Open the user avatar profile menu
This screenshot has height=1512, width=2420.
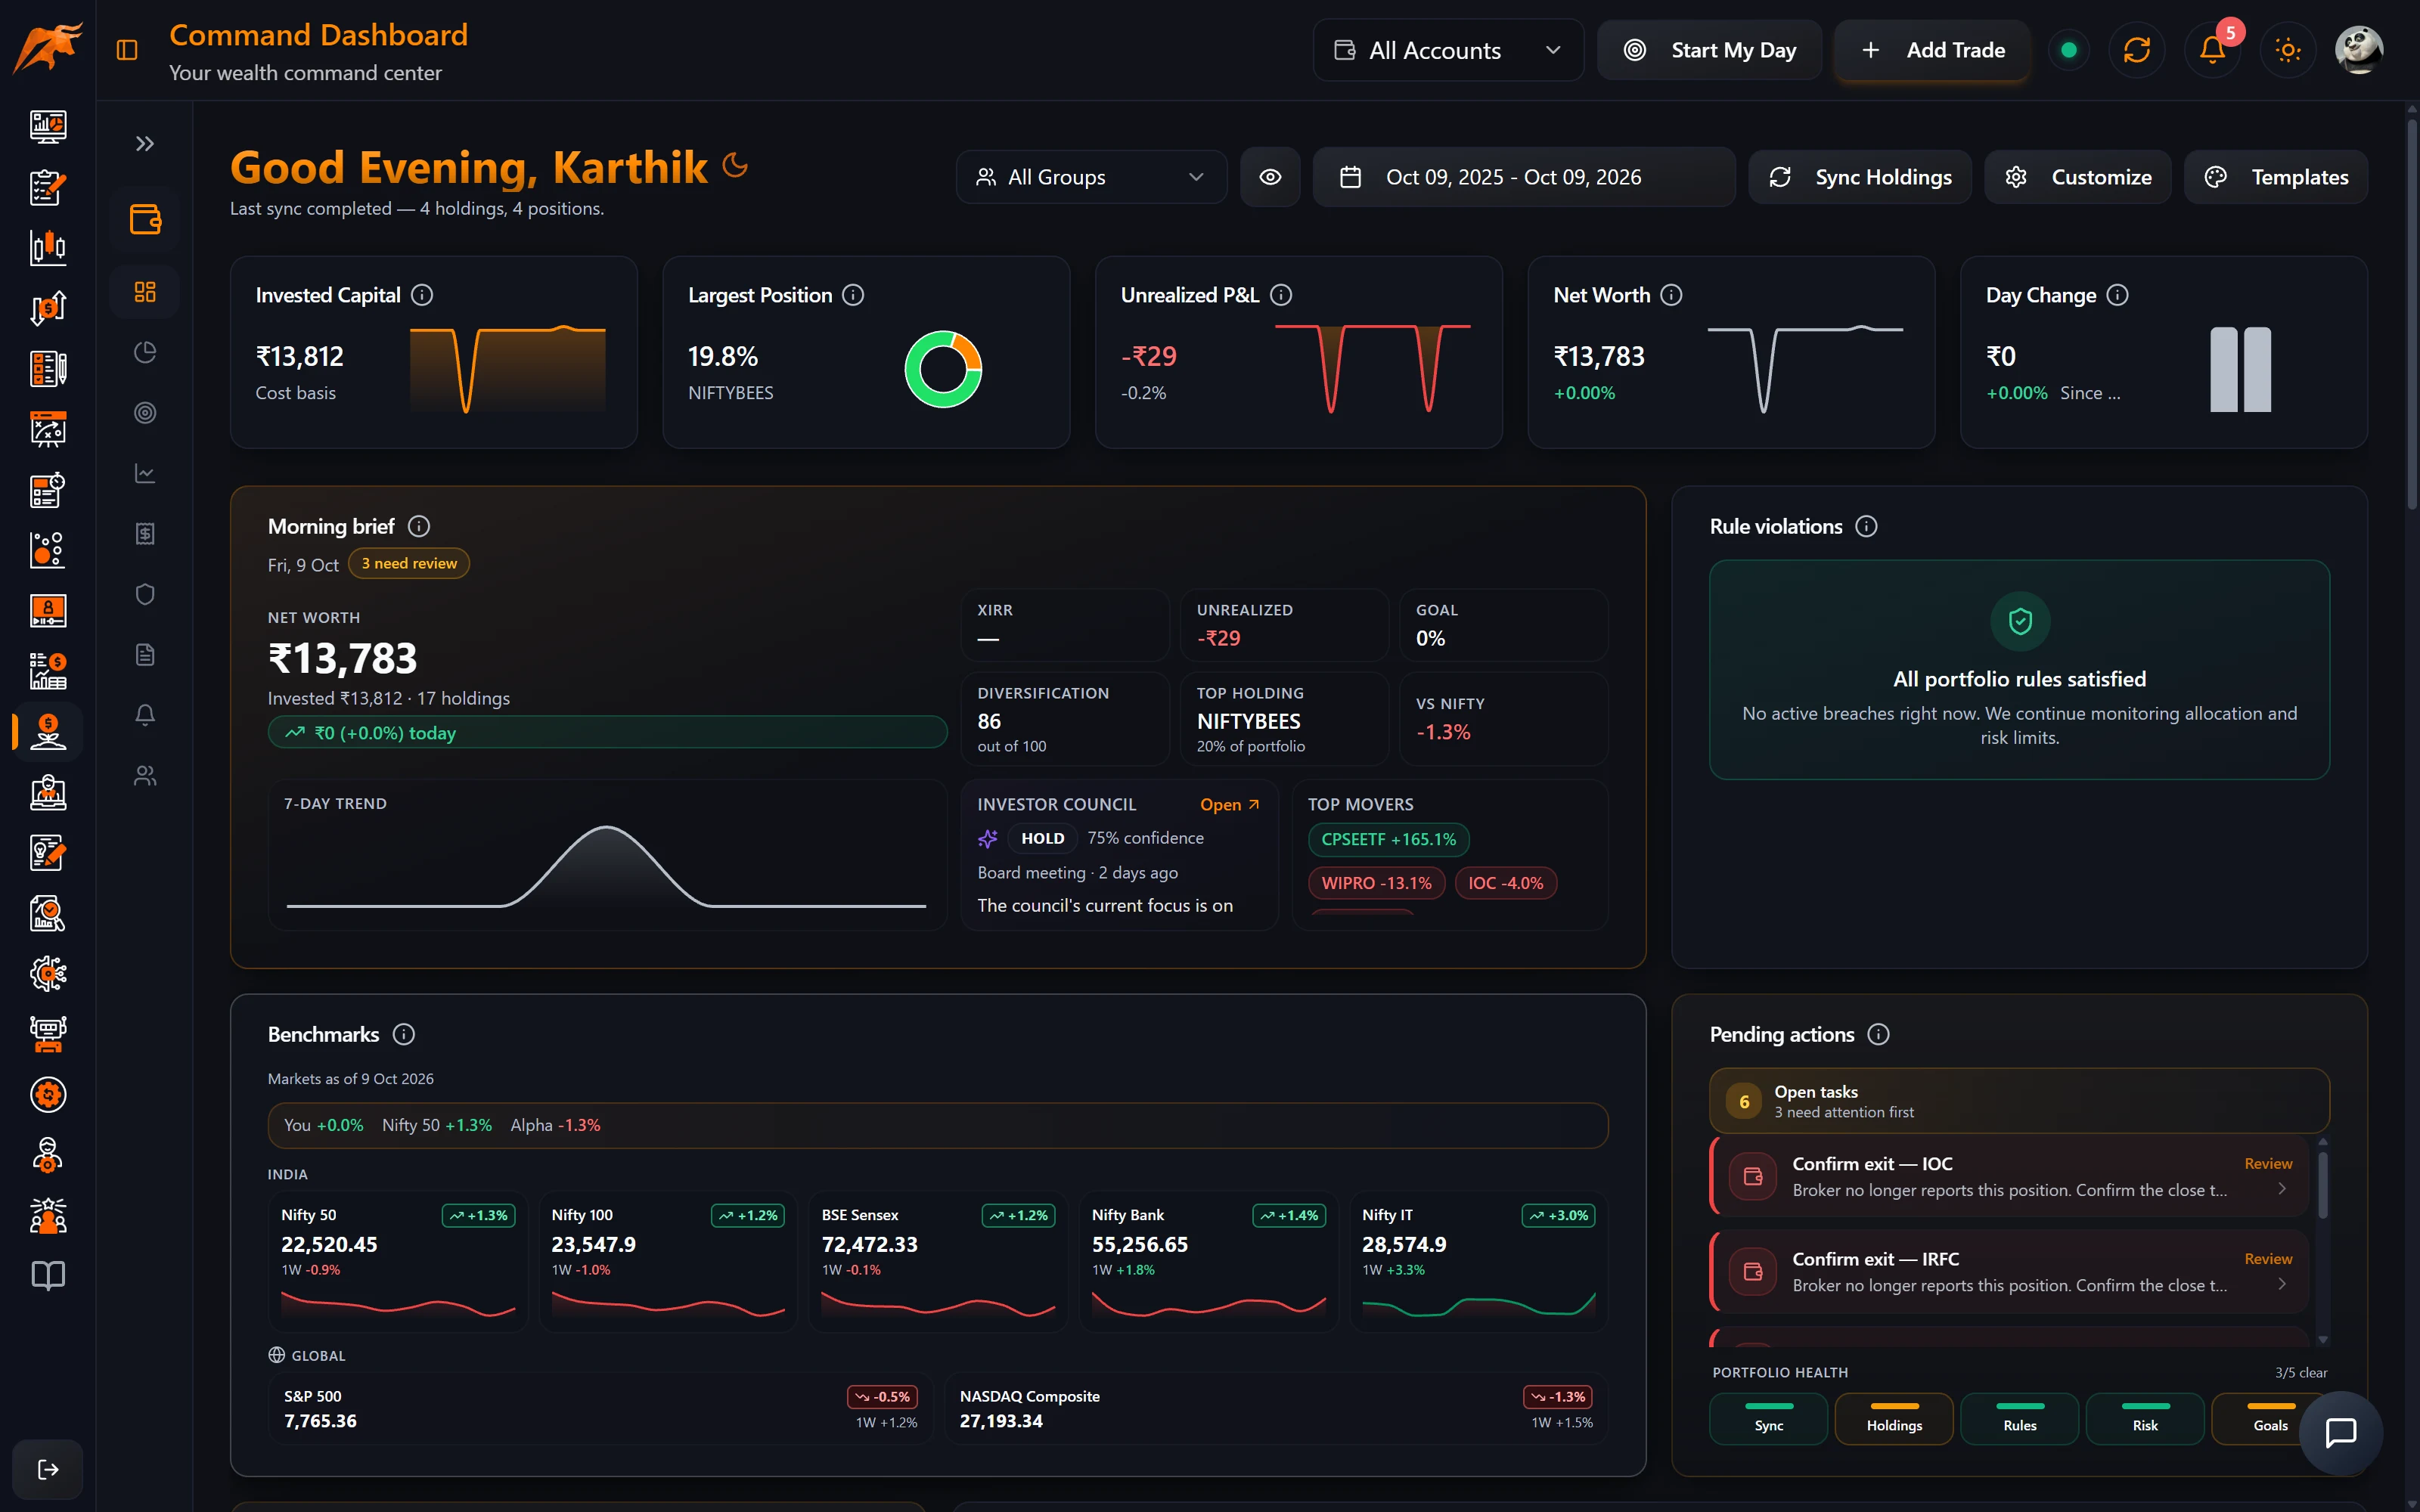(x=2359, y=50)
